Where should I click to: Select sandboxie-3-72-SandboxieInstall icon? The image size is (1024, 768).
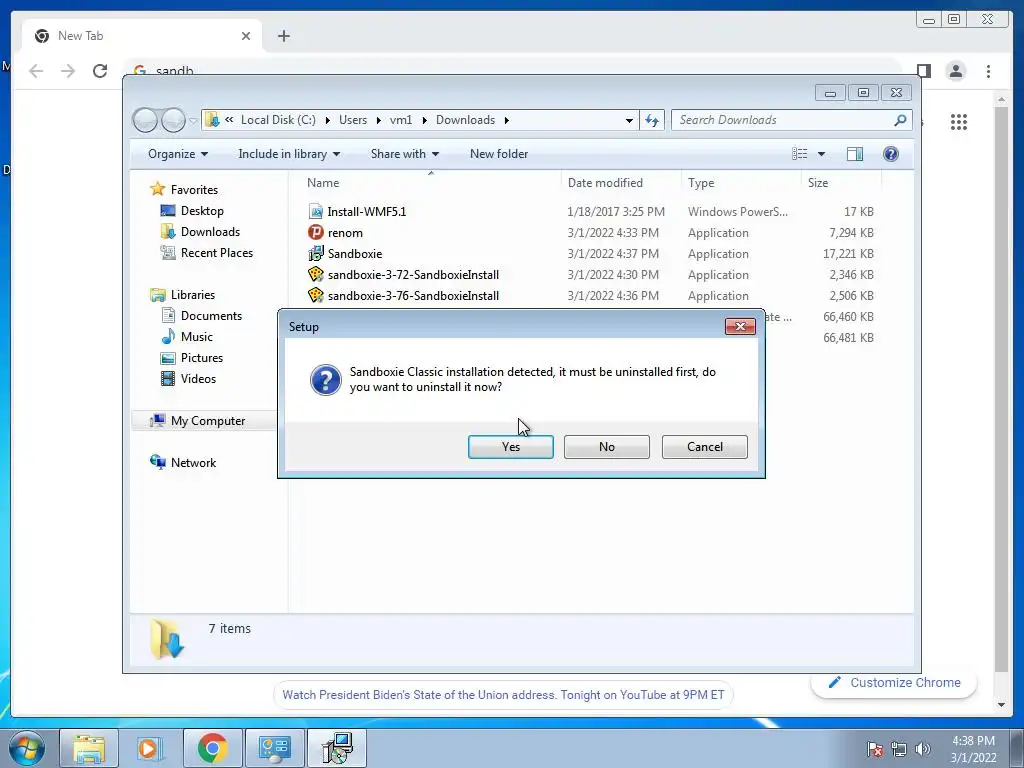point(316,274)
